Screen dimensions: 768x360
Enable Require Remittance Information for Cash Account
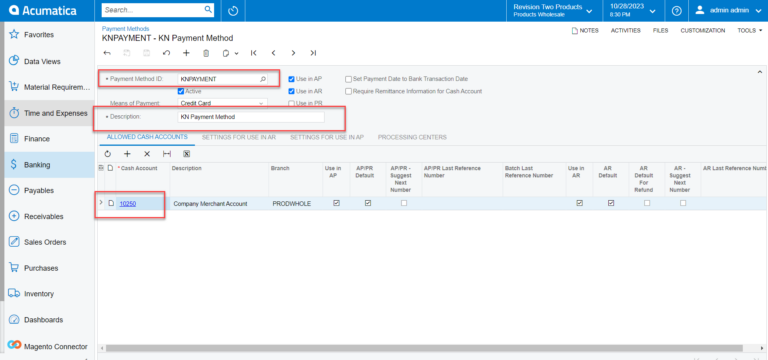coord(348,91)
